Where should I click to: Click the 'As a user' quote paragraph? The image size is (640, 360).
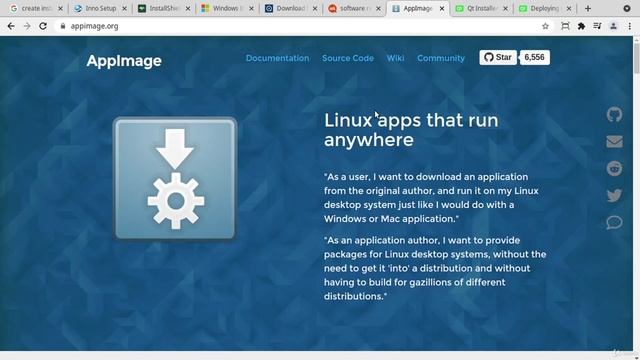pos(431,198)
